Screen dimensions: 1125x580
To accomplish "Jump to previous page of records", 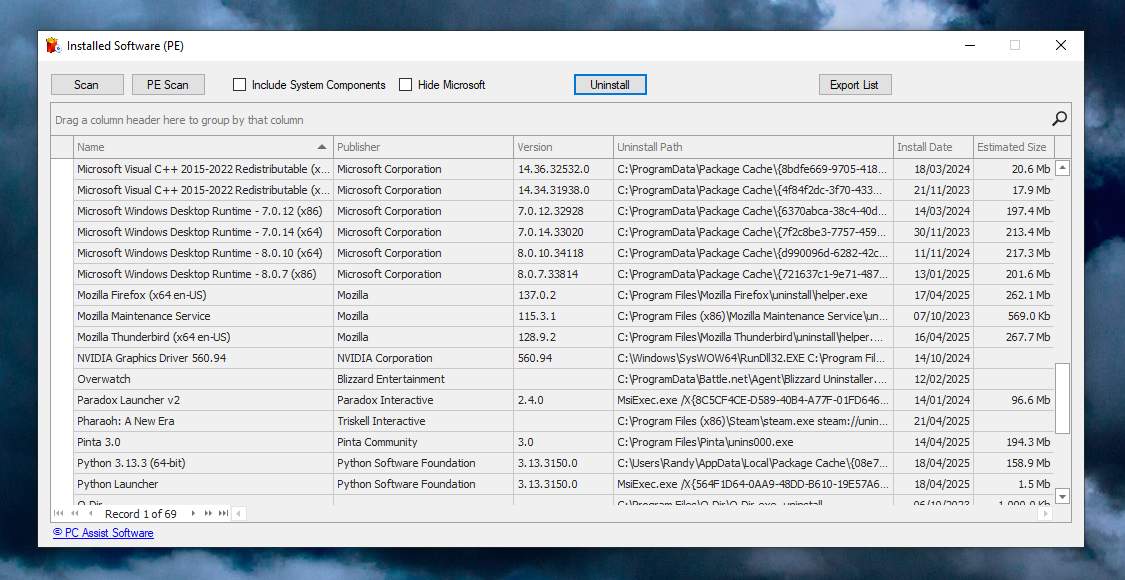I will tap(75, 513).
